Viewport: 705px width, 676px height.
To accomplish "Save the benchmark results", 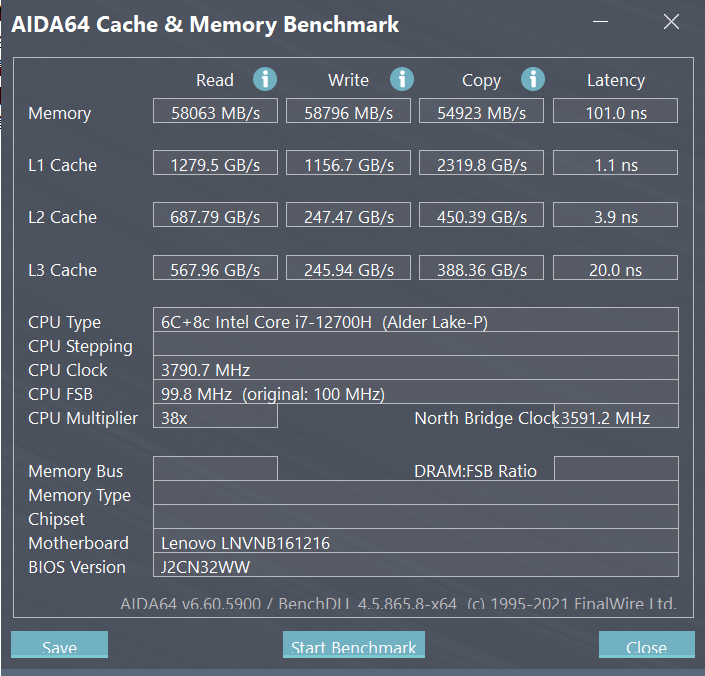I will (x=59, y=646).
